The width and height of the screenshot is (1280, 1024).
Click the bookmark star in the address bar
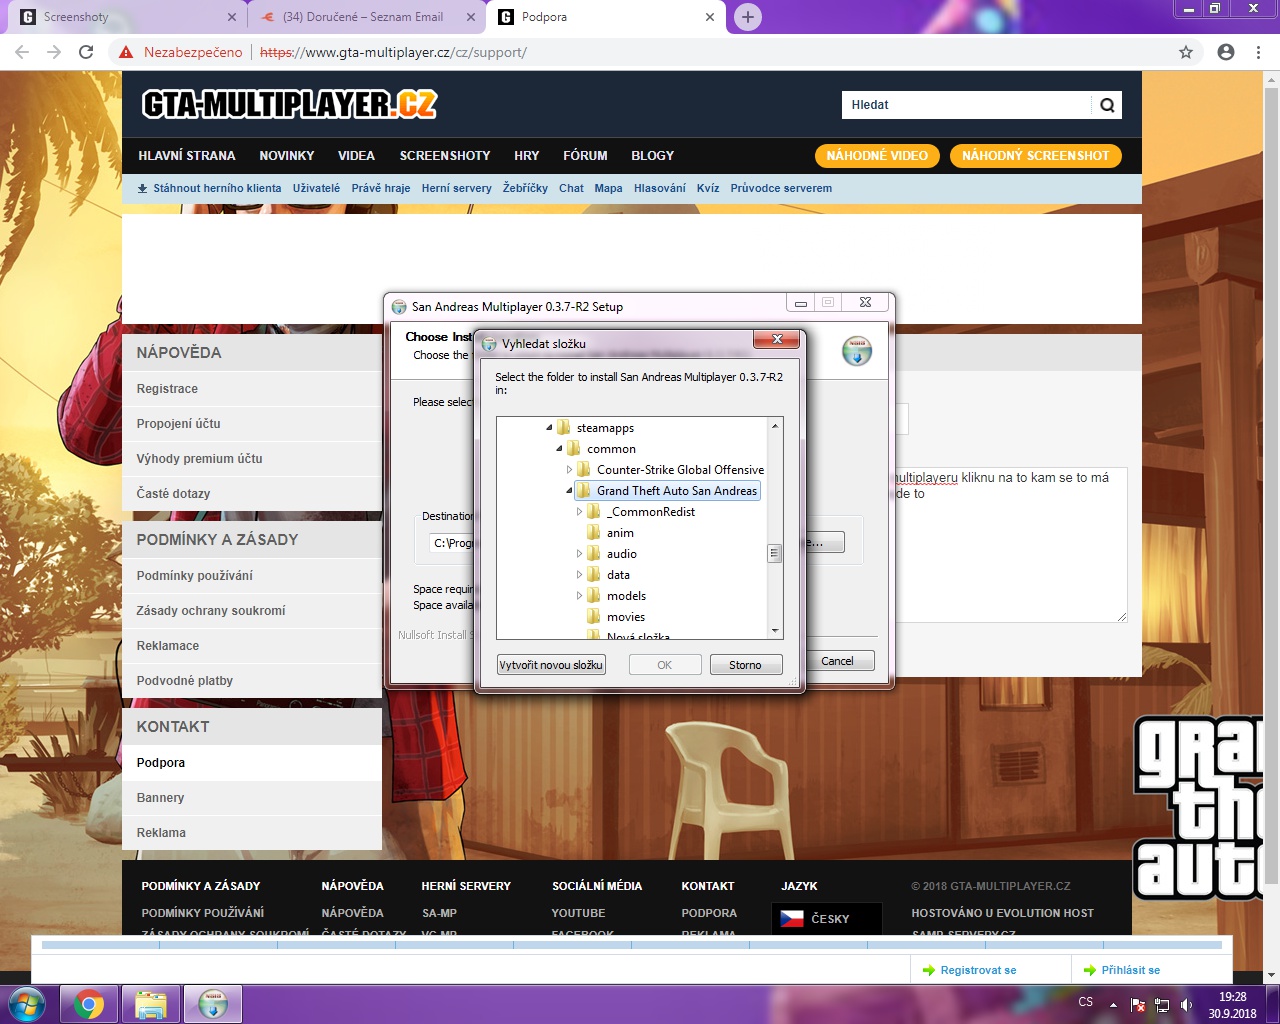click(1186, 52)
